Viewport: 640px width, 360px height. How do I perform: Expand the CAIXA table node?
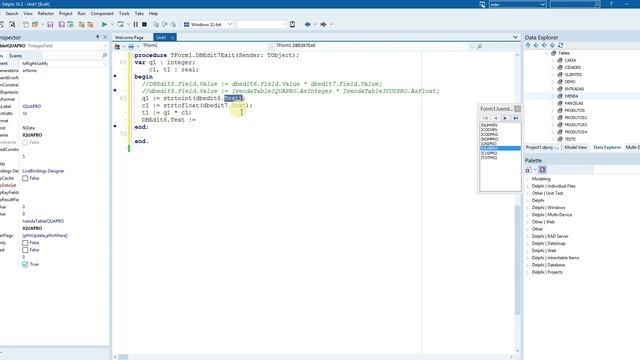553,60
